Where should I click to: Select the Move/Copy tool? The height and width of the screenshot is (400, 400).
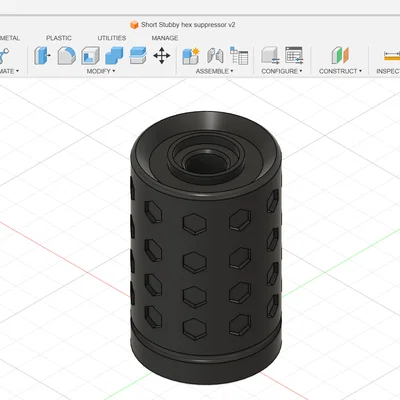coord(162,55)
